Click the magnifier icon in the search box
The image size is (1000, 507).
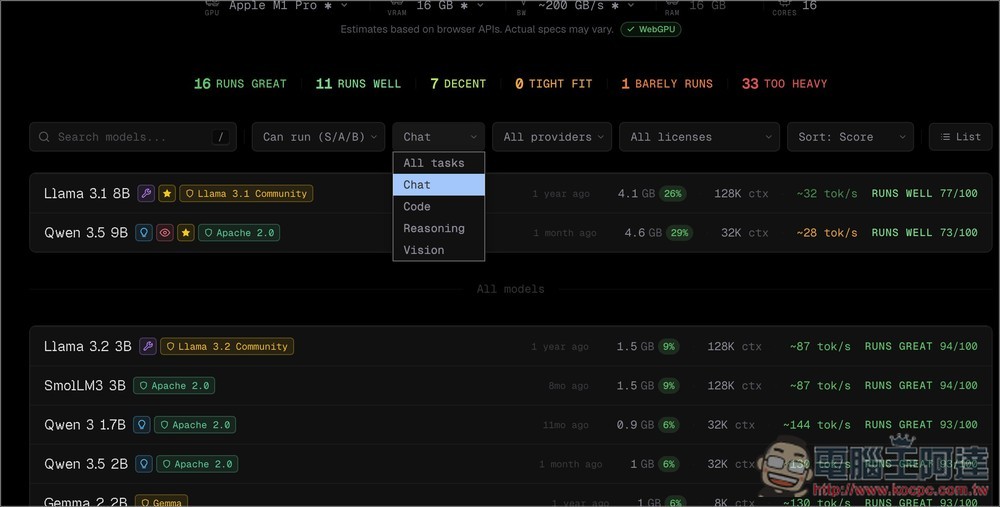[44, 136]
